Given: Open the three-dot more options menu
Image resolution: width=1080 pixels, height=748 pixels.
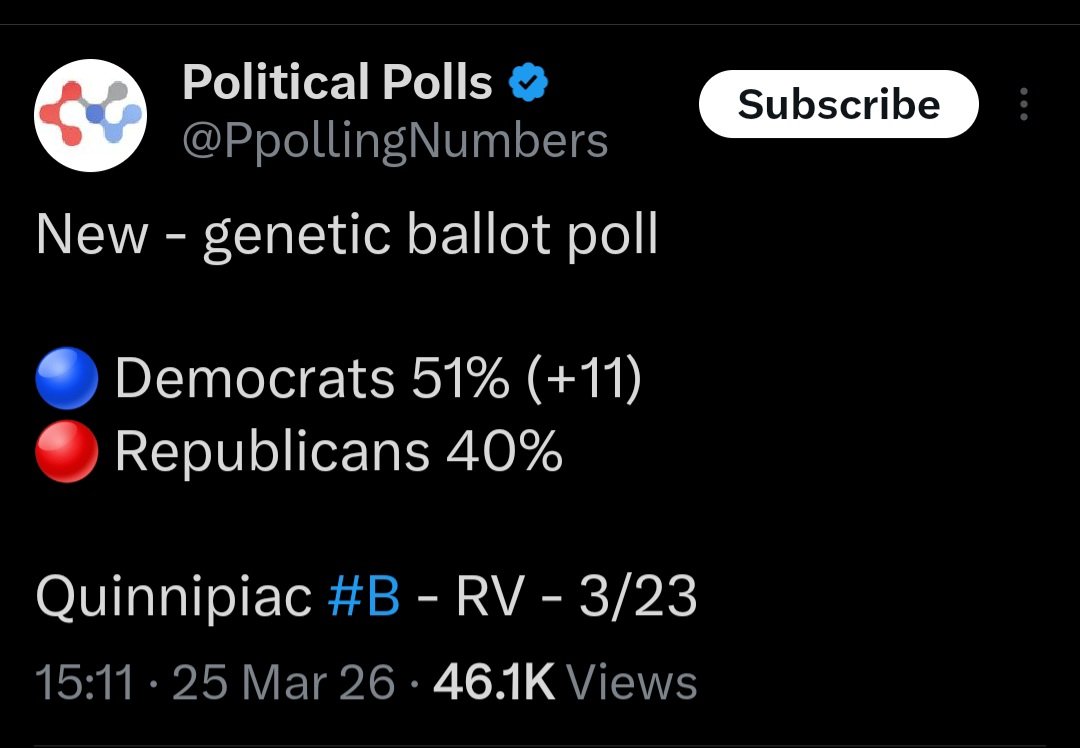Looking at the screenshot, I should click(x=1023, y=105).
